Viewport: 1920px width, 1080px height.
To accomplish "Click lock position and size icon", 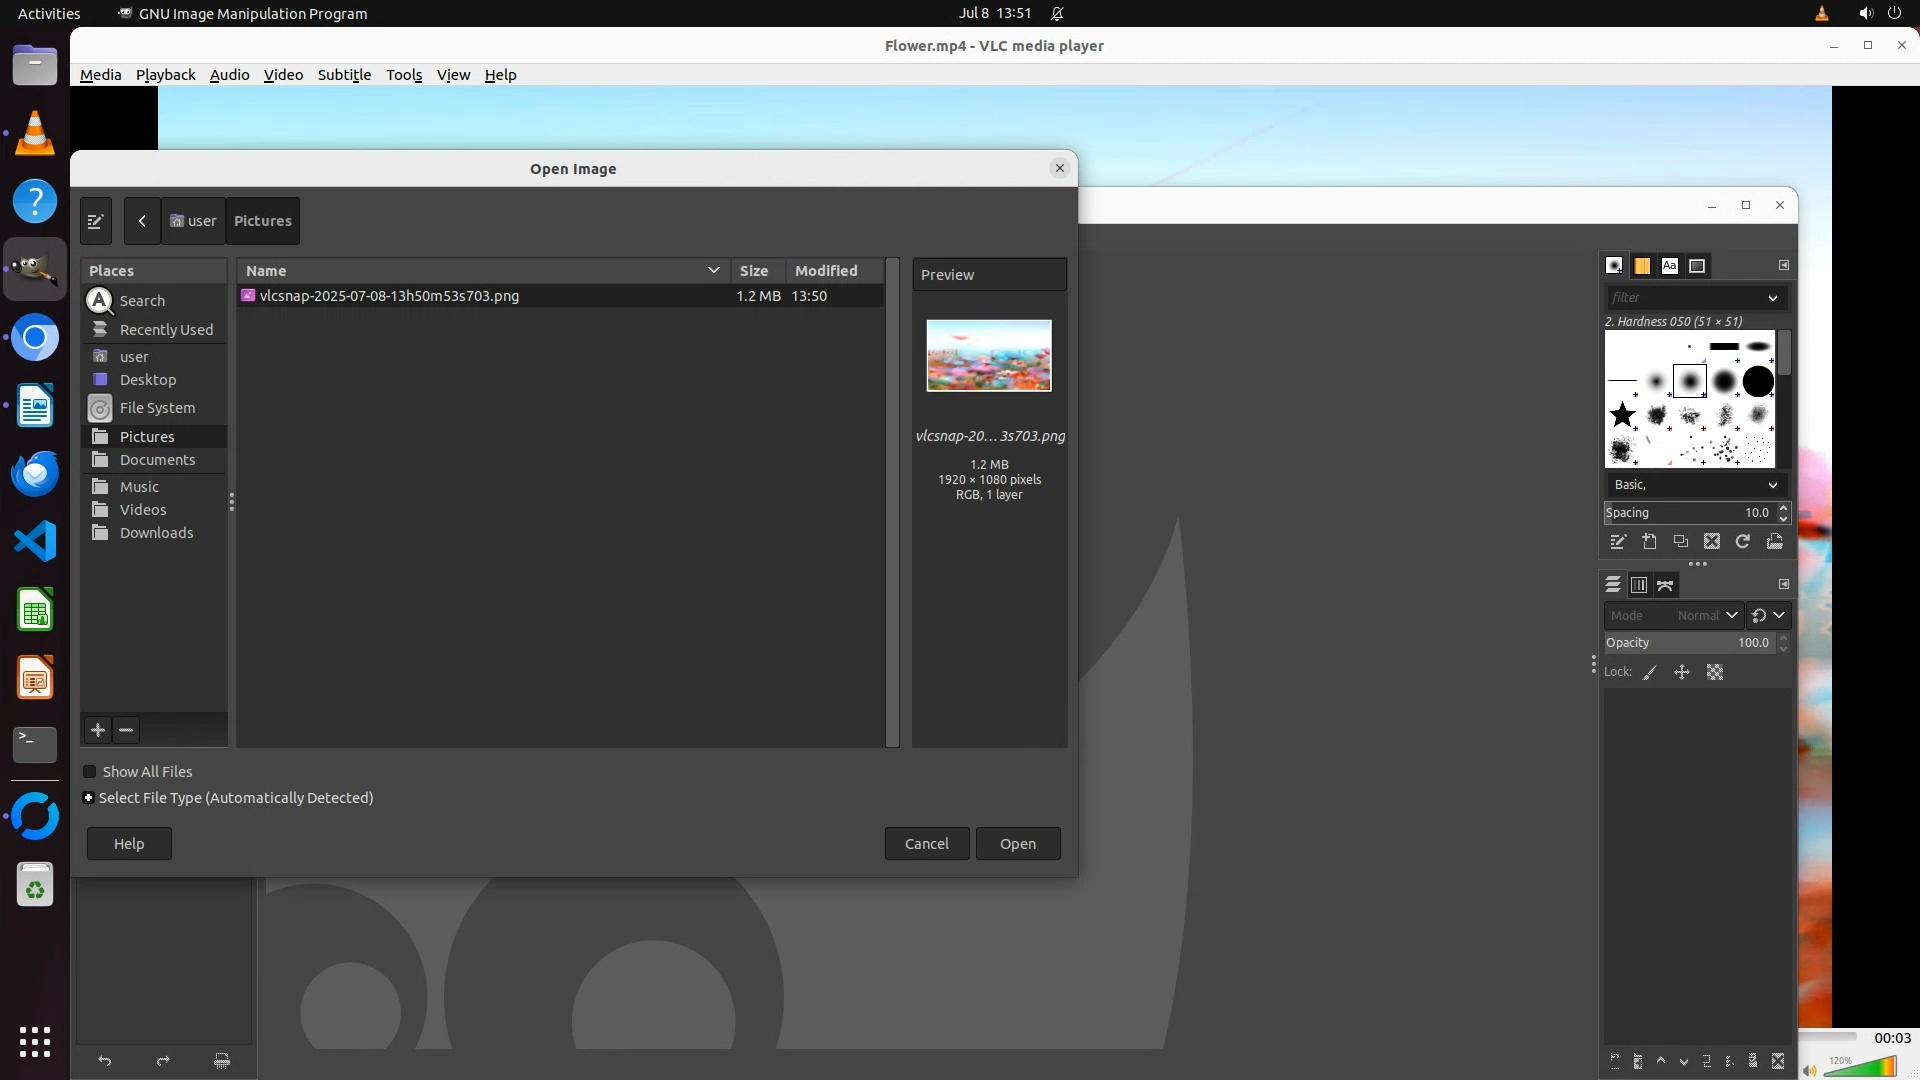I will point(1682,672).
